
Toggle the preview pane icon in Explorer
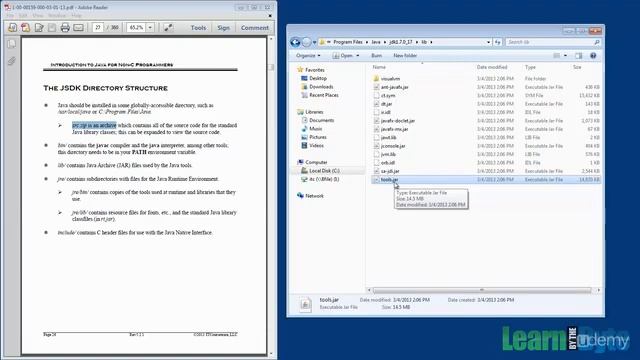(x=579, y=56)
